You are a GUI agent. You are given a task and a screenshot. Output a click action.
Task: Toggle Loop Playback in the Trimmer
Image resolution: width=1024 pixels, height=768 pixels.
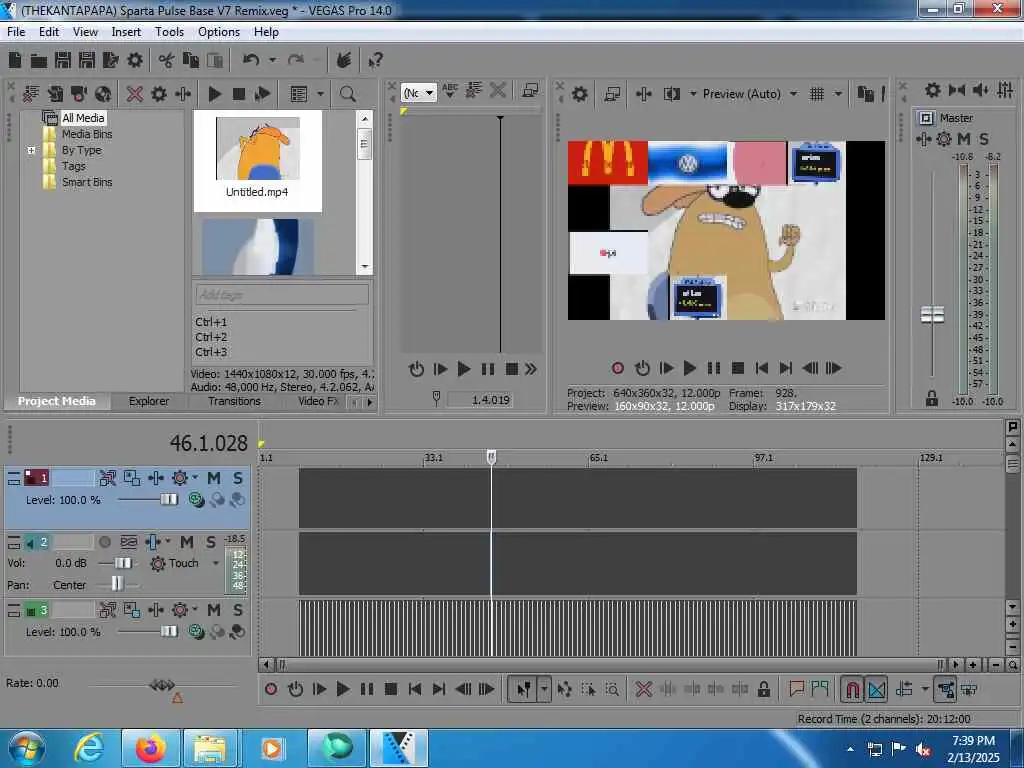(416, 370)
